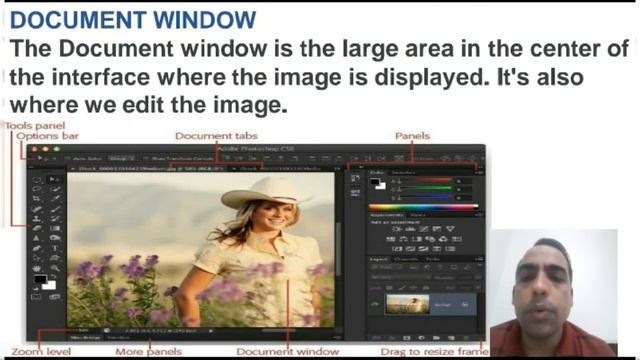This screenshot has height=360, width=640.
Task: Select the Type tool
Action: point(54,248)
